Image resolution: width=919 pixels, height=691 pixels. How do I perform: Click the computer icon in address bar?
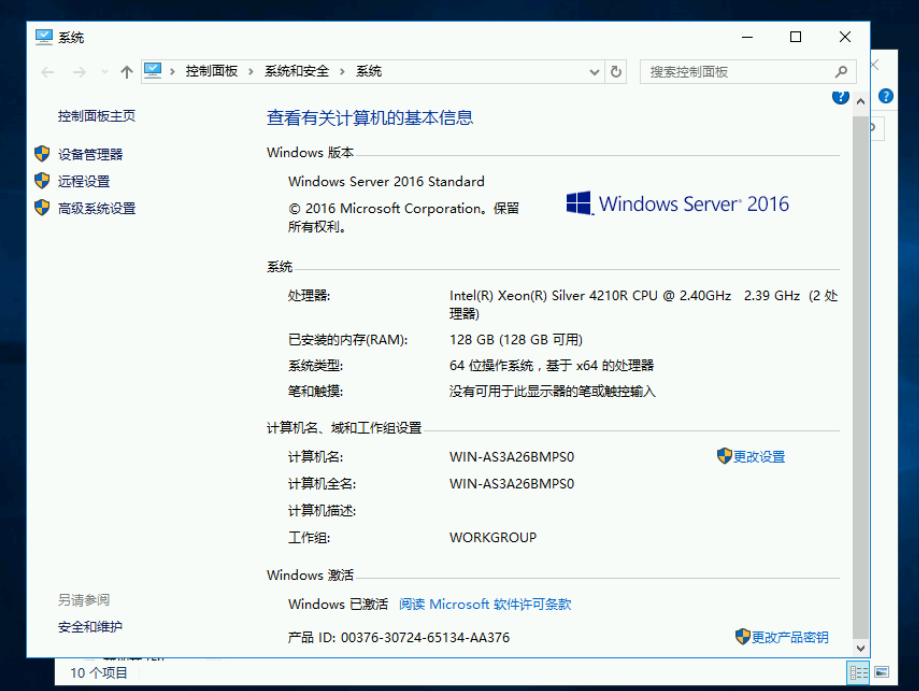coord(153,71)
